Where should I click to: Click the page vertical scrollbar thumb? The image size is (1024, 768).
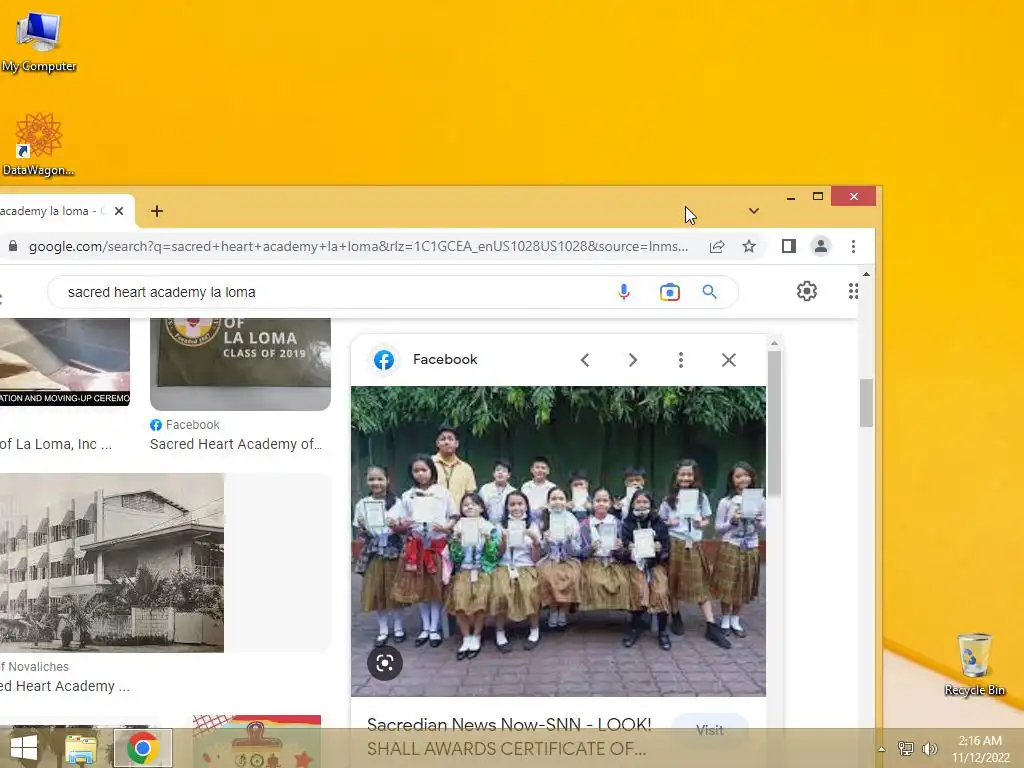pos(866,403)
